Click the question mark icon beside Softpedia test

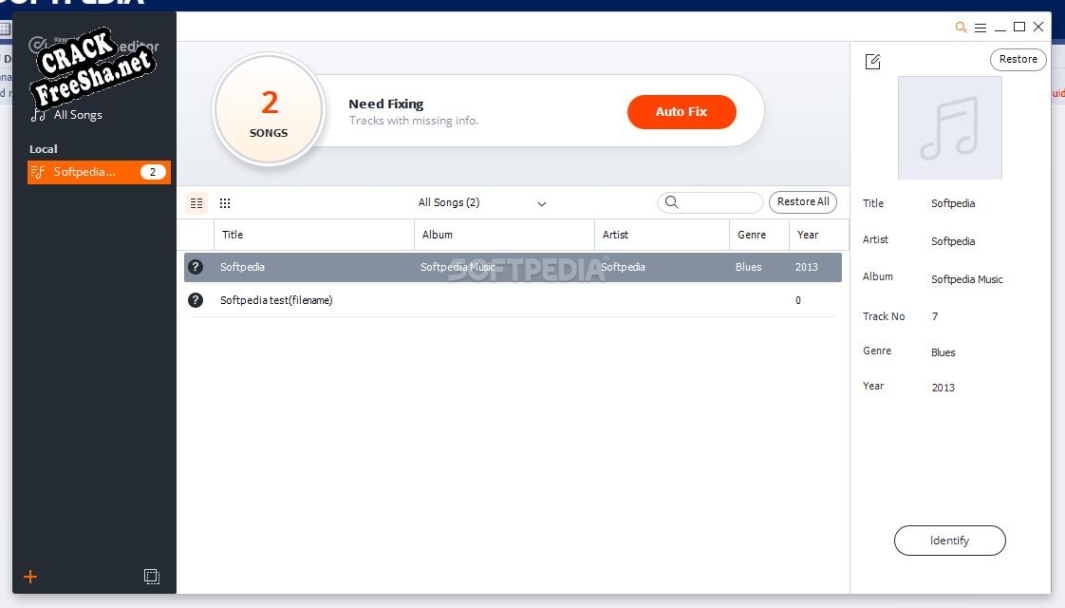[196, 300]
